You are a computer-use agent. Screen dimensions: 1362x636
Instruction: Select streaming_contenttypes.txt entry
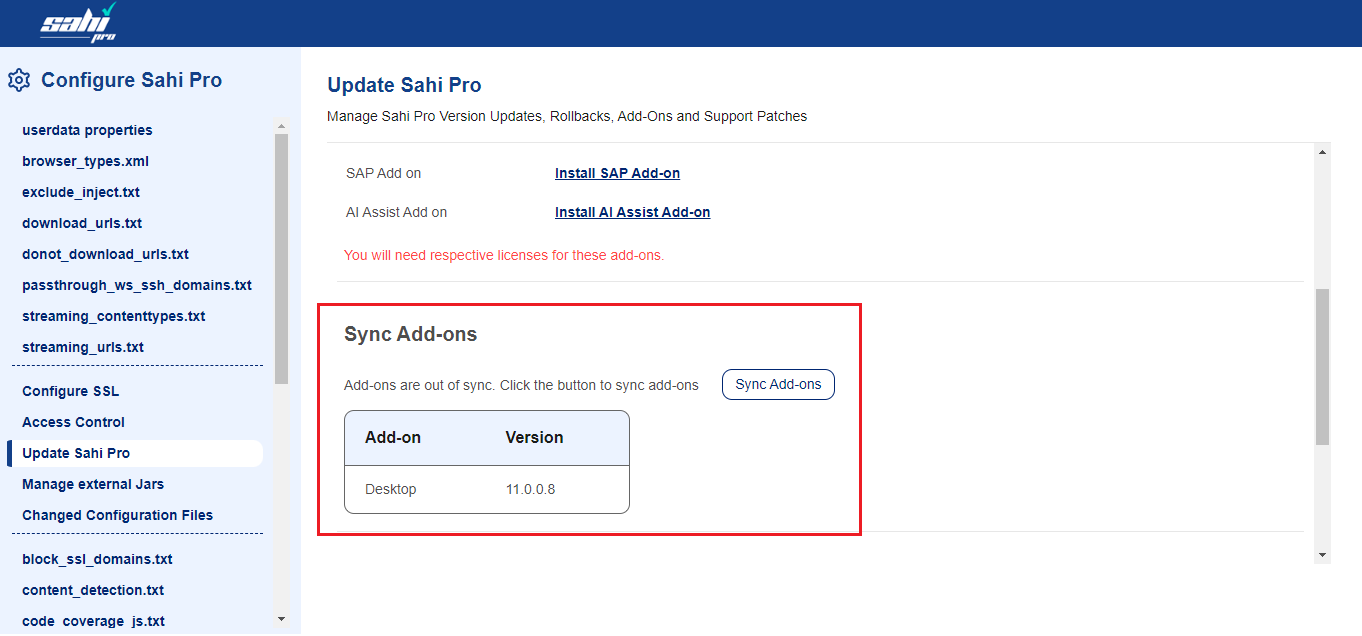[x=113, y=316]
